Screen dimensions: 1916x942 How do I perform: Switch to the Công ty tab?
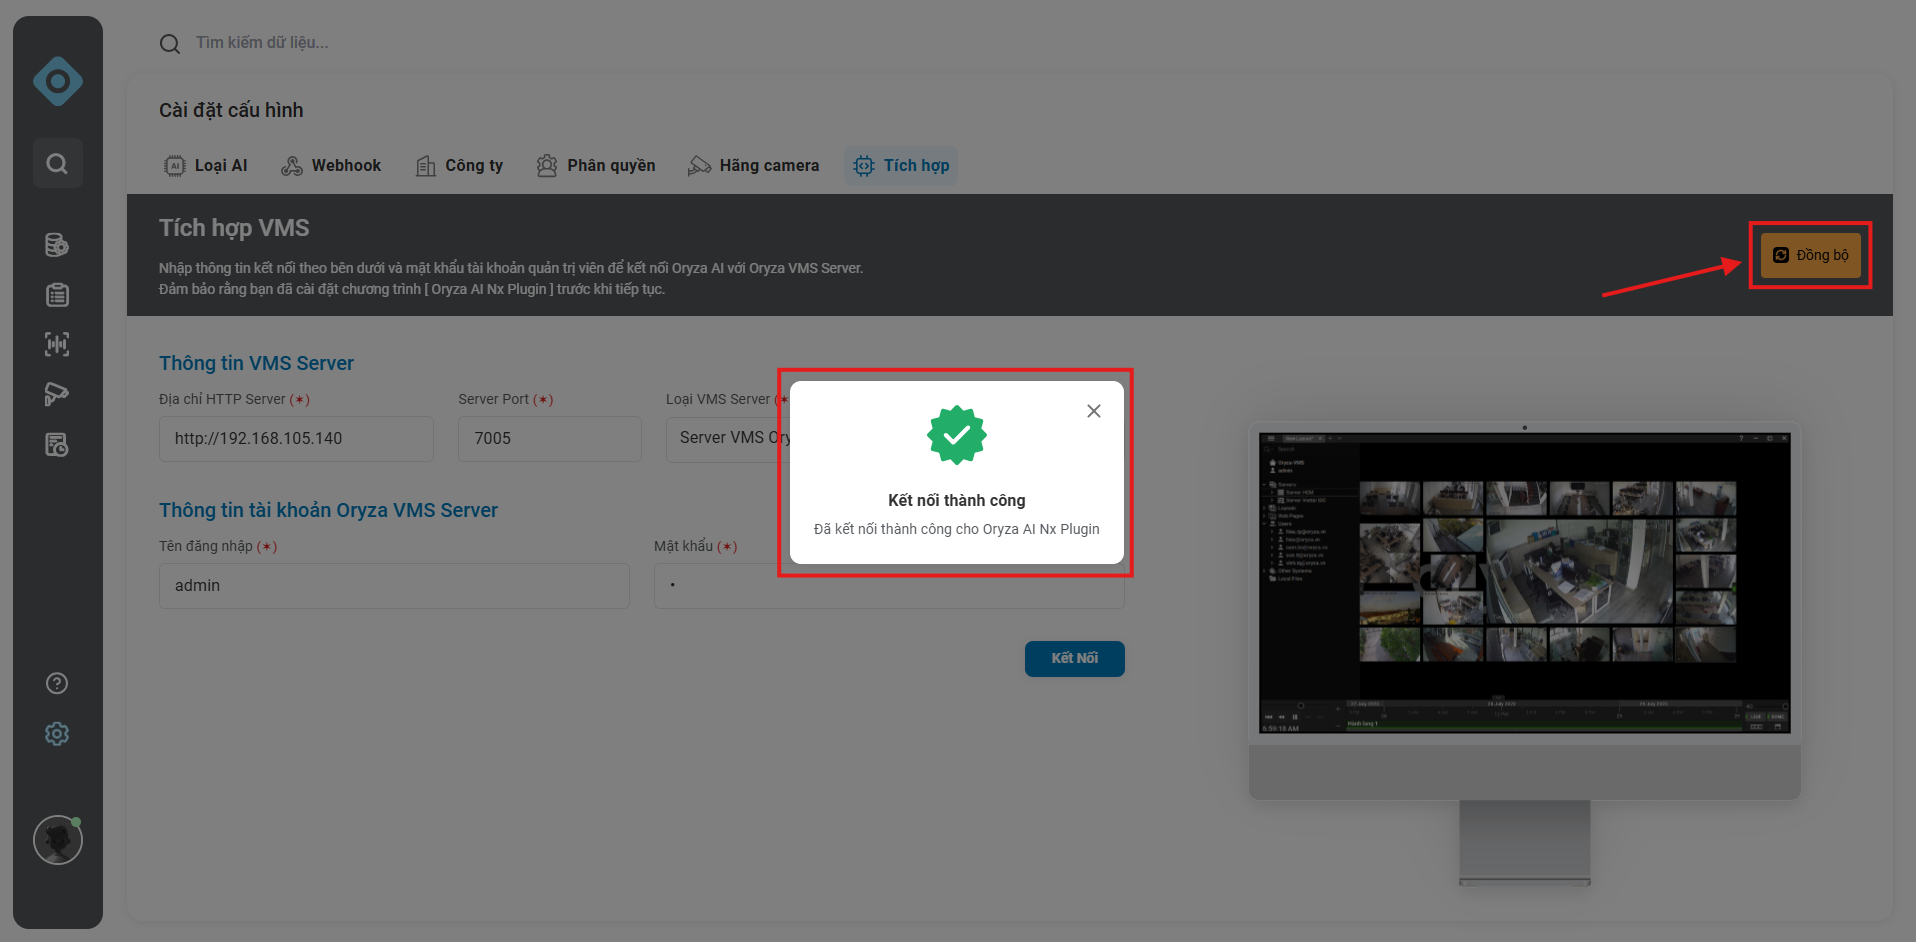tap(460, 166)
